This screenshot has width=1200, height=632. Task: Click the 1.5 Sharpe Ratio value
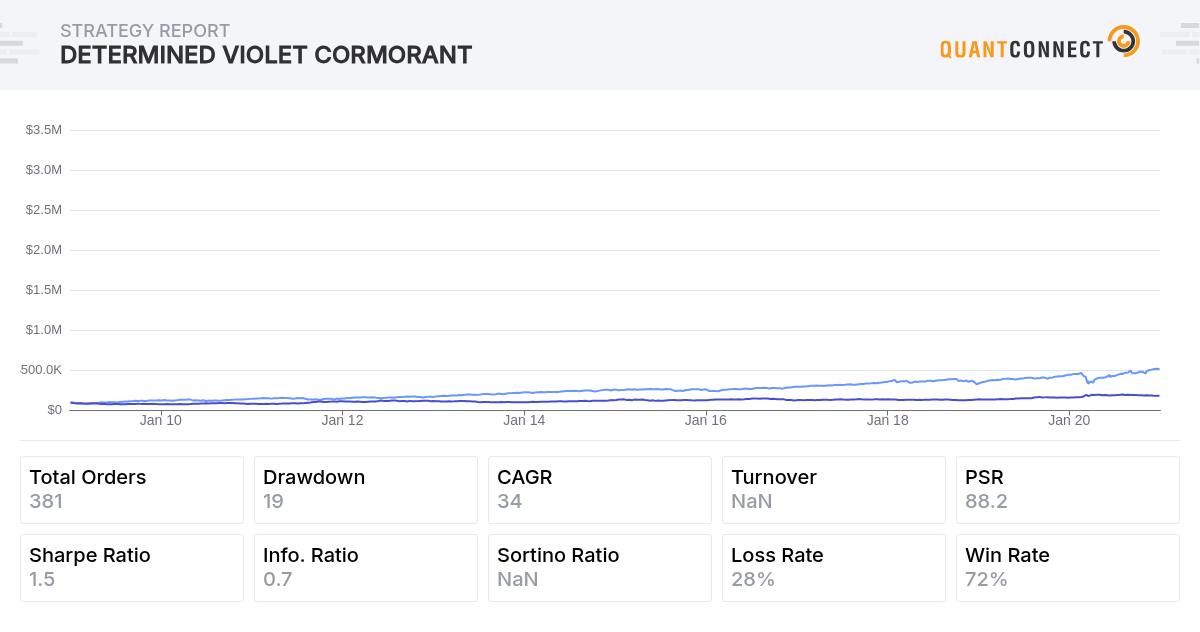(x=42, y=579)
